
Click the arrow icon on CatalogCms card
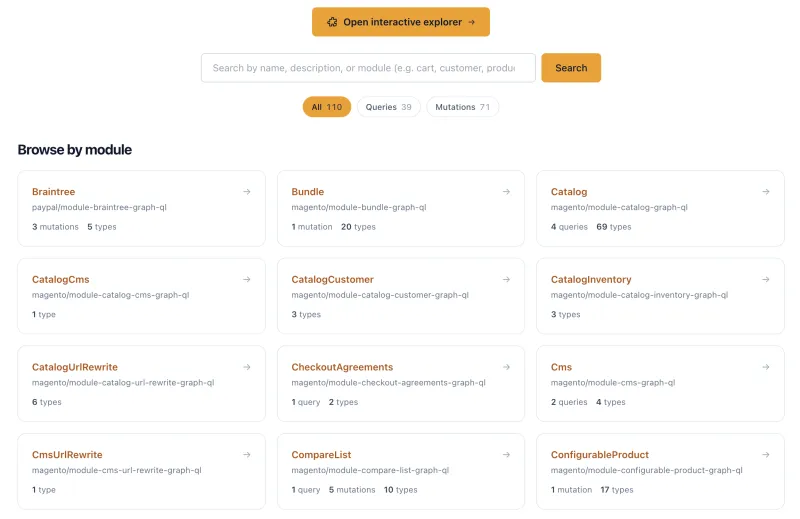click(x=247, y=280)
